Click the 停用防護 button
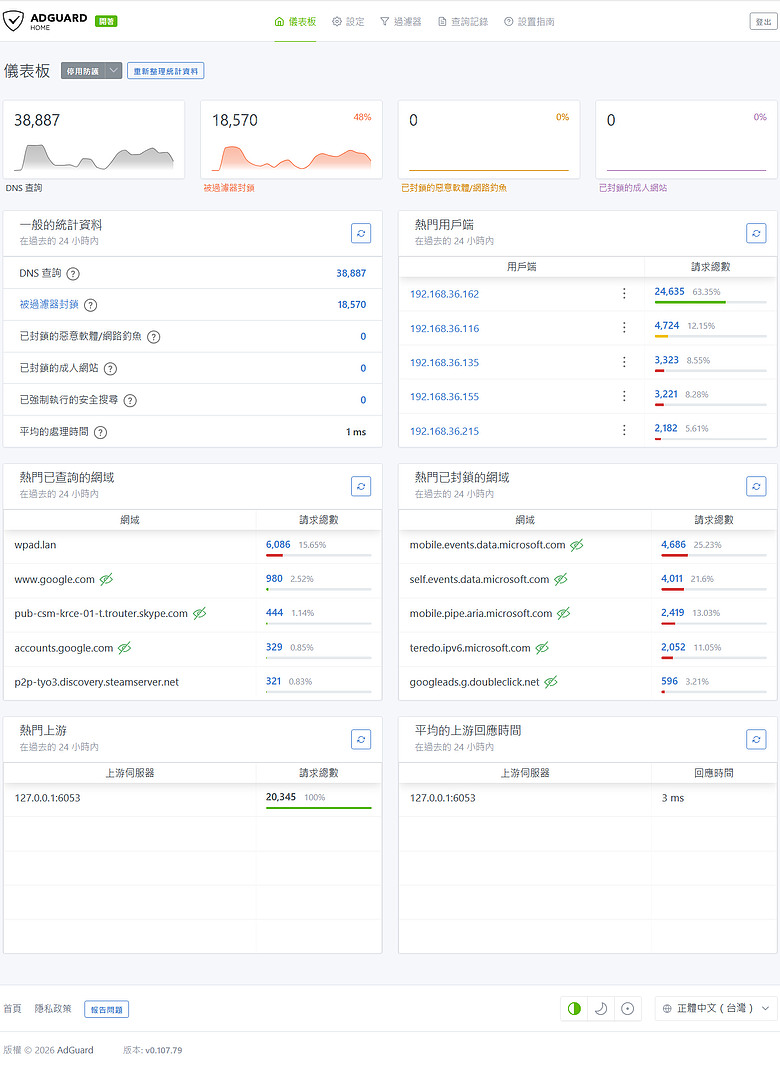 click(x=82, y=71)
